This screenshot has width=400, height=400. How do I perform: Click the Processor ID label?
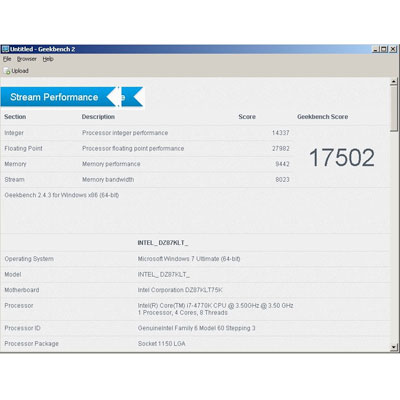[x=22, y=328]
